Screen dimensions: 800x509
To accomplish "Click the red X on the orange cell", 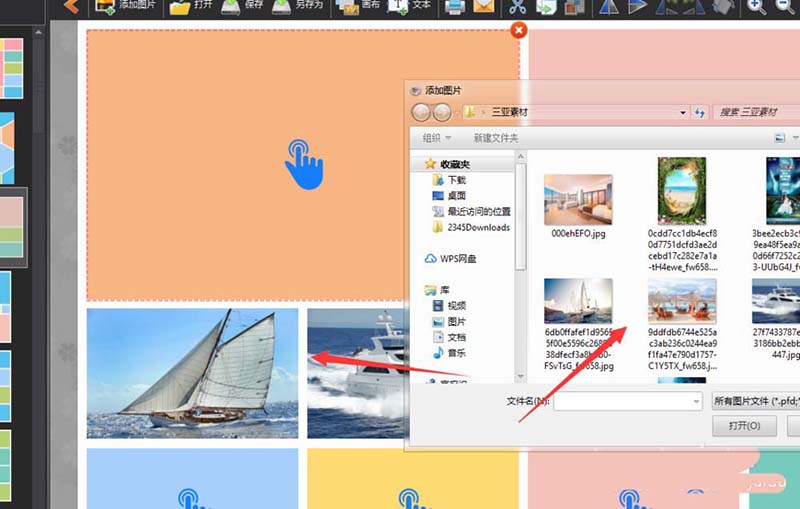I will (519, 30).
